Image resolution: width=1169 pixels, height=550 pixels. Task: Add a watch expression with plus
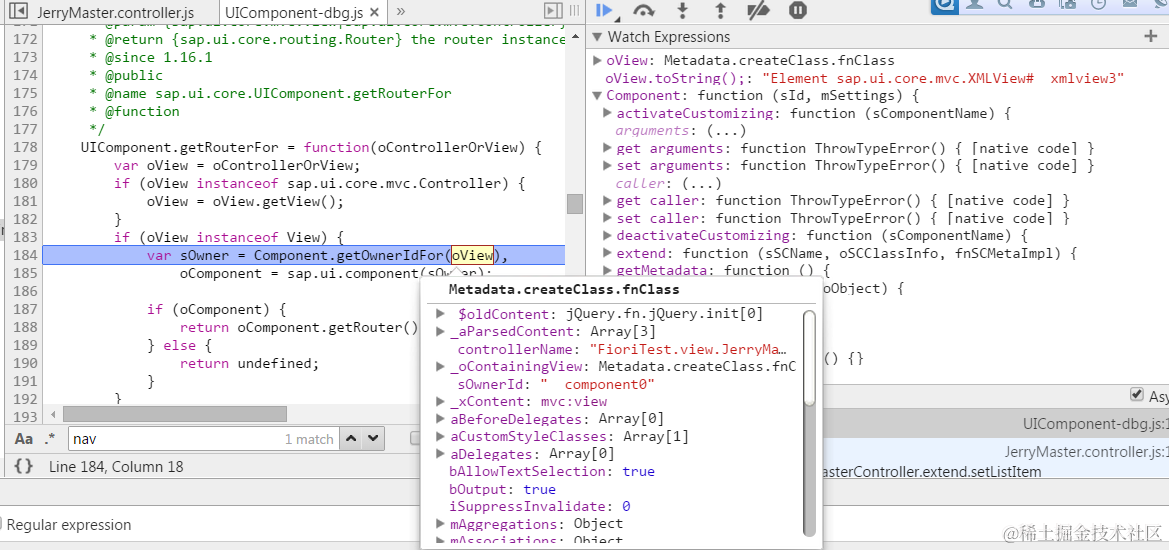(1151, 37)
